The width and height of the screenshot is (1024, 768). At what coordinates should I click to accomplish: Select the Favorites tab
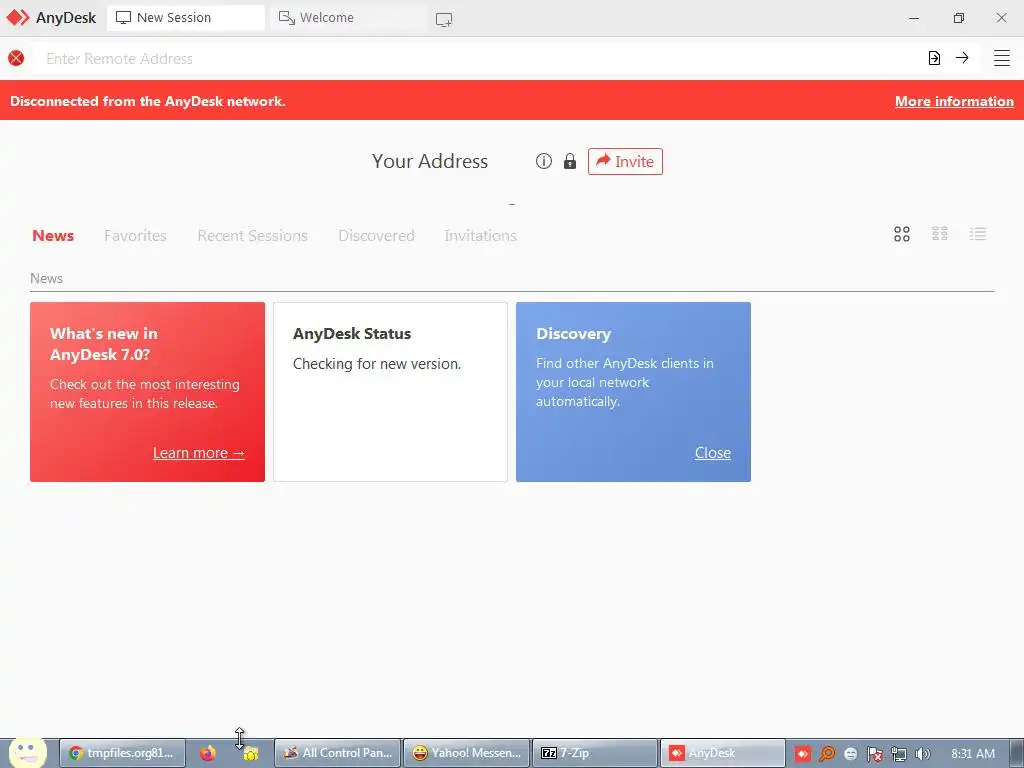pyautogui.click(x=135, y=236)
